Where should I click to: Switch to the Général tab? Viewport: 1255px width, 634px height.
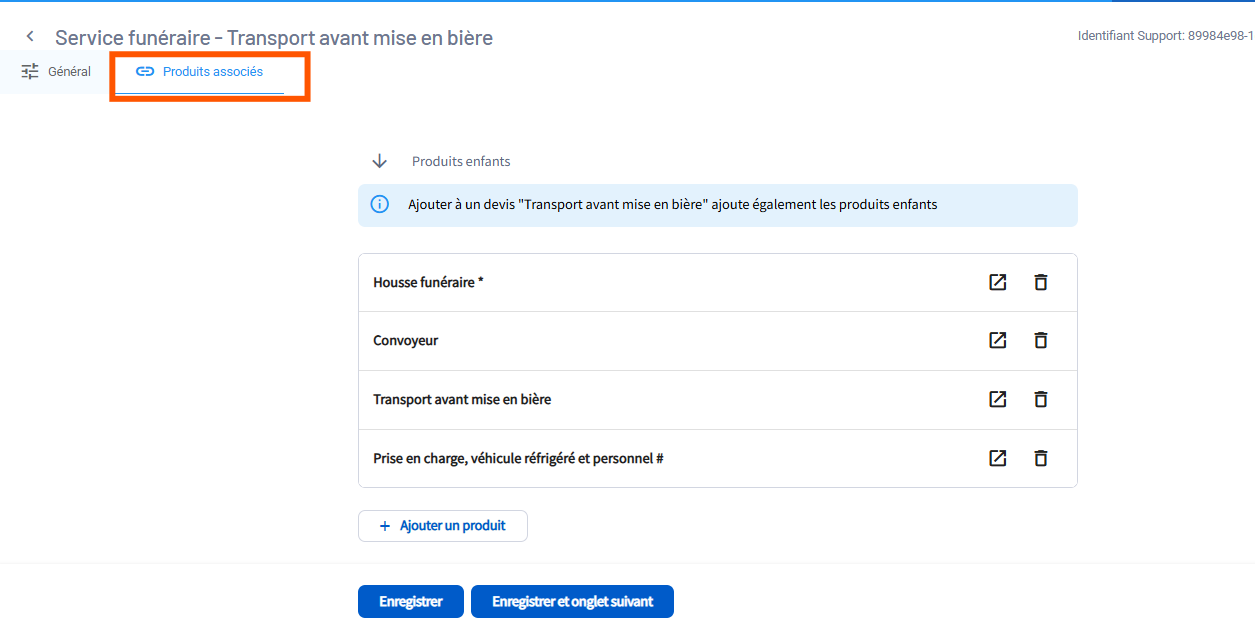click(x=56, y=72)
